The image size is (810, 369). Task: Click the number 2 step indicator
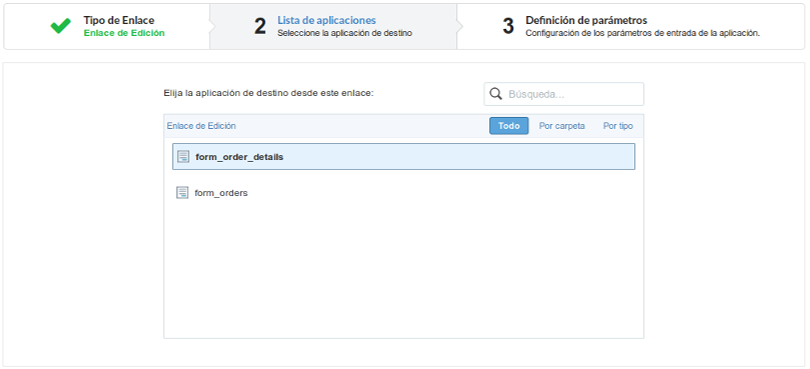click(x=260, y=26)
